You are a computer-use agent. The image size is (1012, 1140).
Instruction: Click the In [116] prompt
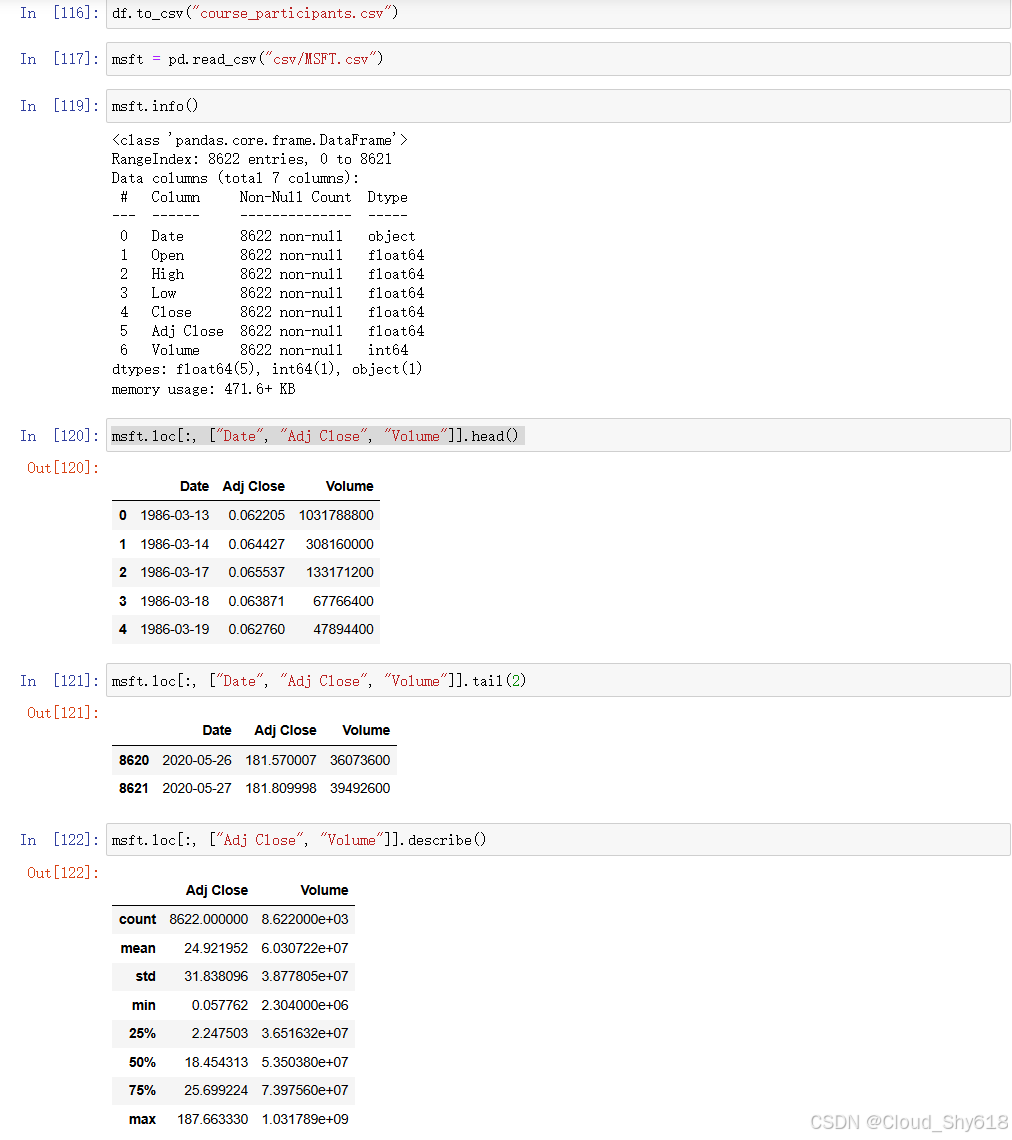point(59,13)
